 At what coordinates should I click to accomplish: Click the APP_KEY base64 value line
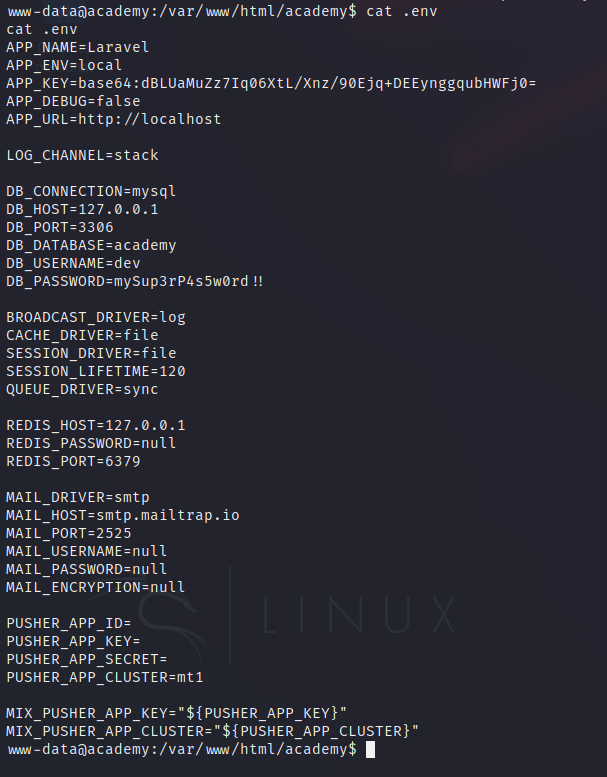tap(270, 83)
